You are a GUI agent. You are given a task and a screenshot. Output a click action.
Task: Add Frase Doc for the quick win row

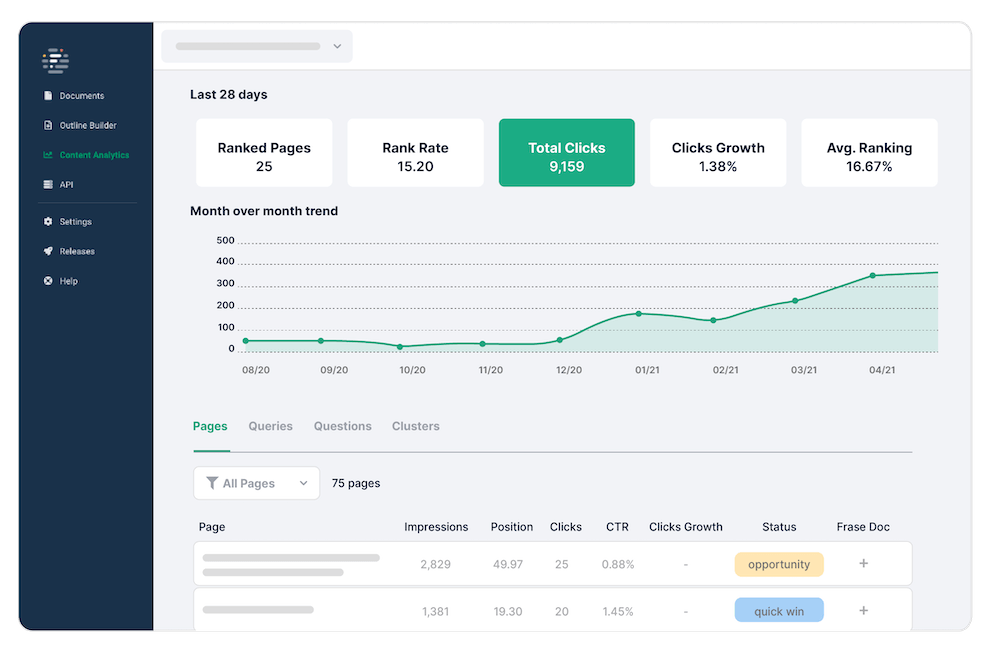864,611
